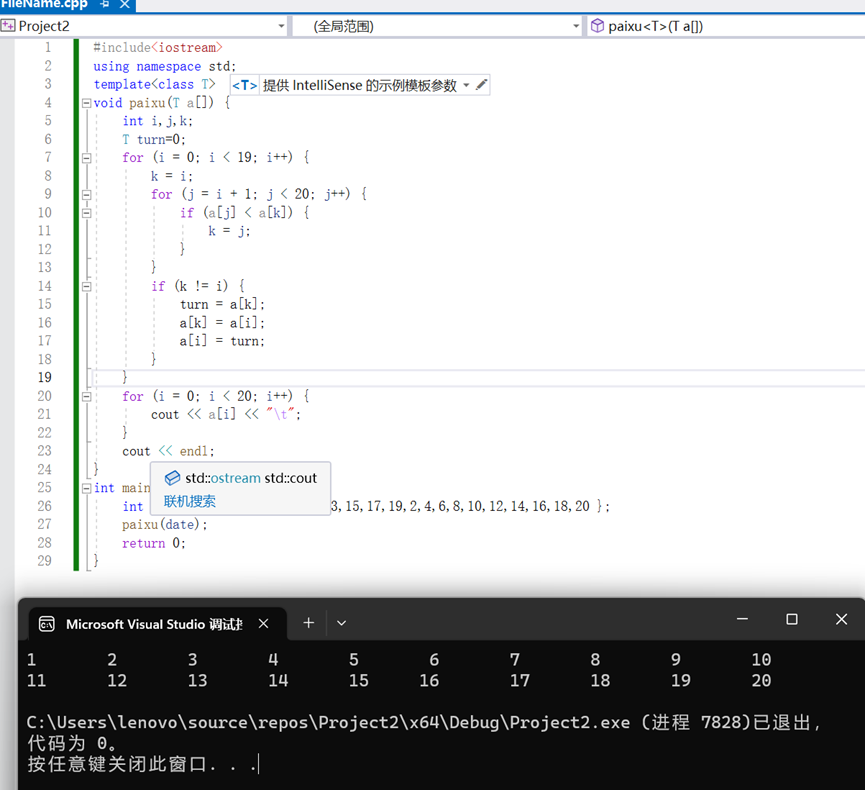Click the terminal icon in the debug console tab
865x790 pixels.
pos(46,623)
